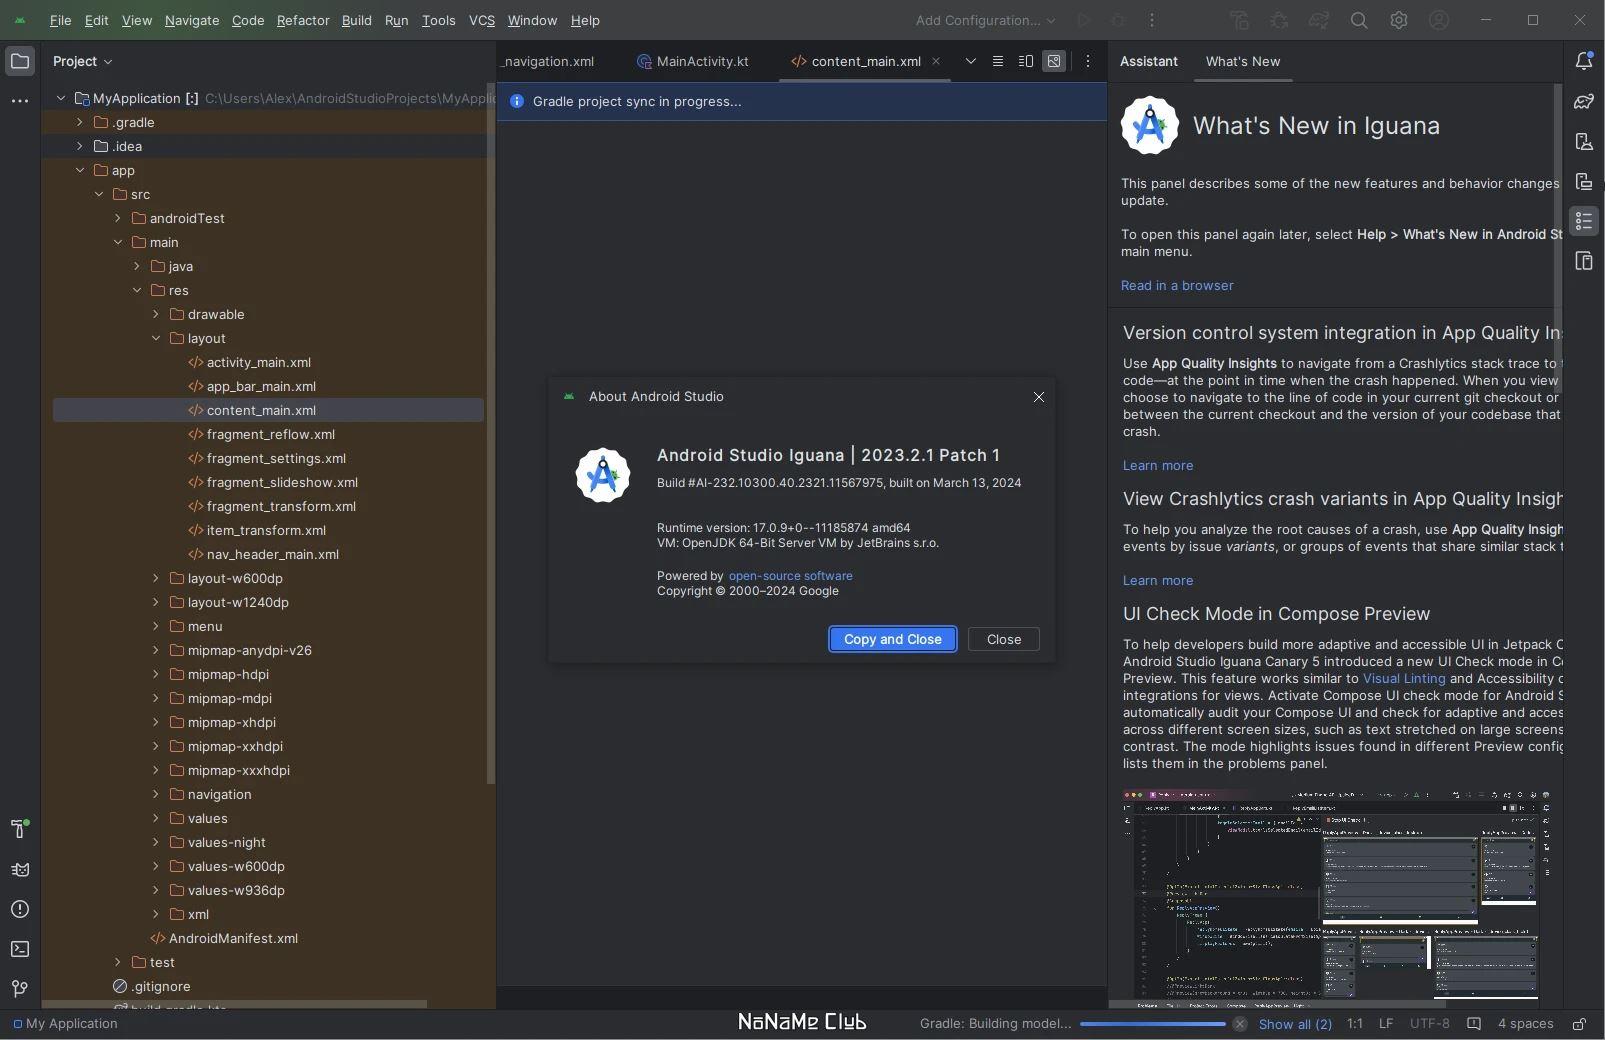1605x1040 pixels.
Task: Click Sync Project with Gradle Files elephant icon
Action: click(x=1319, y=20)
